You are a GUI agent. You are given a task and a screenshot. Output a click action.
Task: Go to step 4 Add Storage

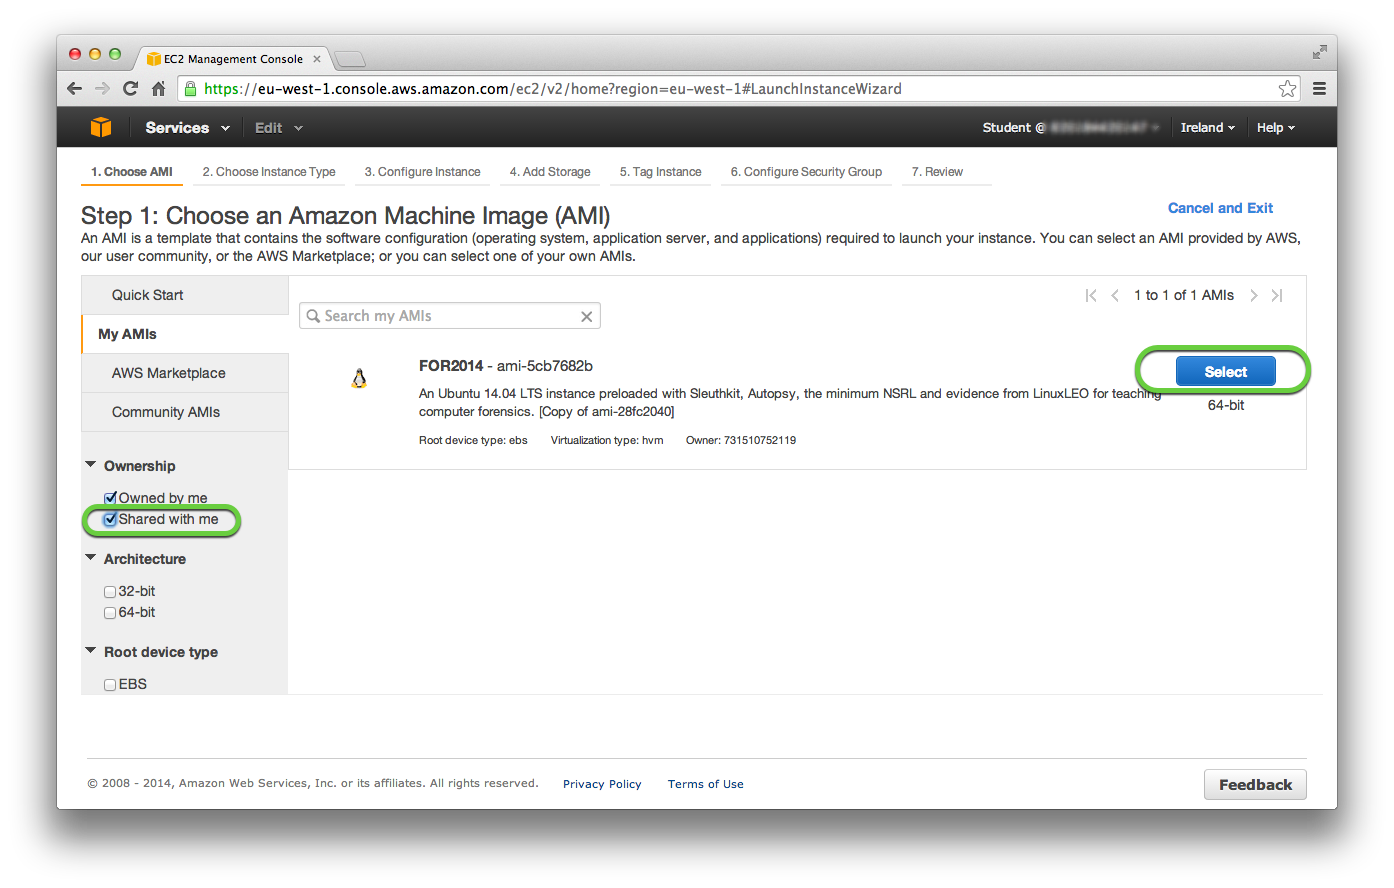(550, 172)
